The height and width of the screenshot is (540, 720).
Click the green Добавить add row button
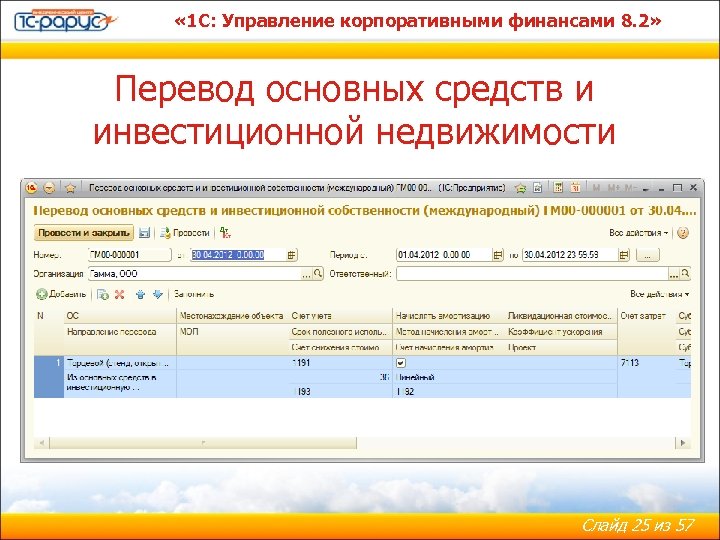[x=61, y=294]
